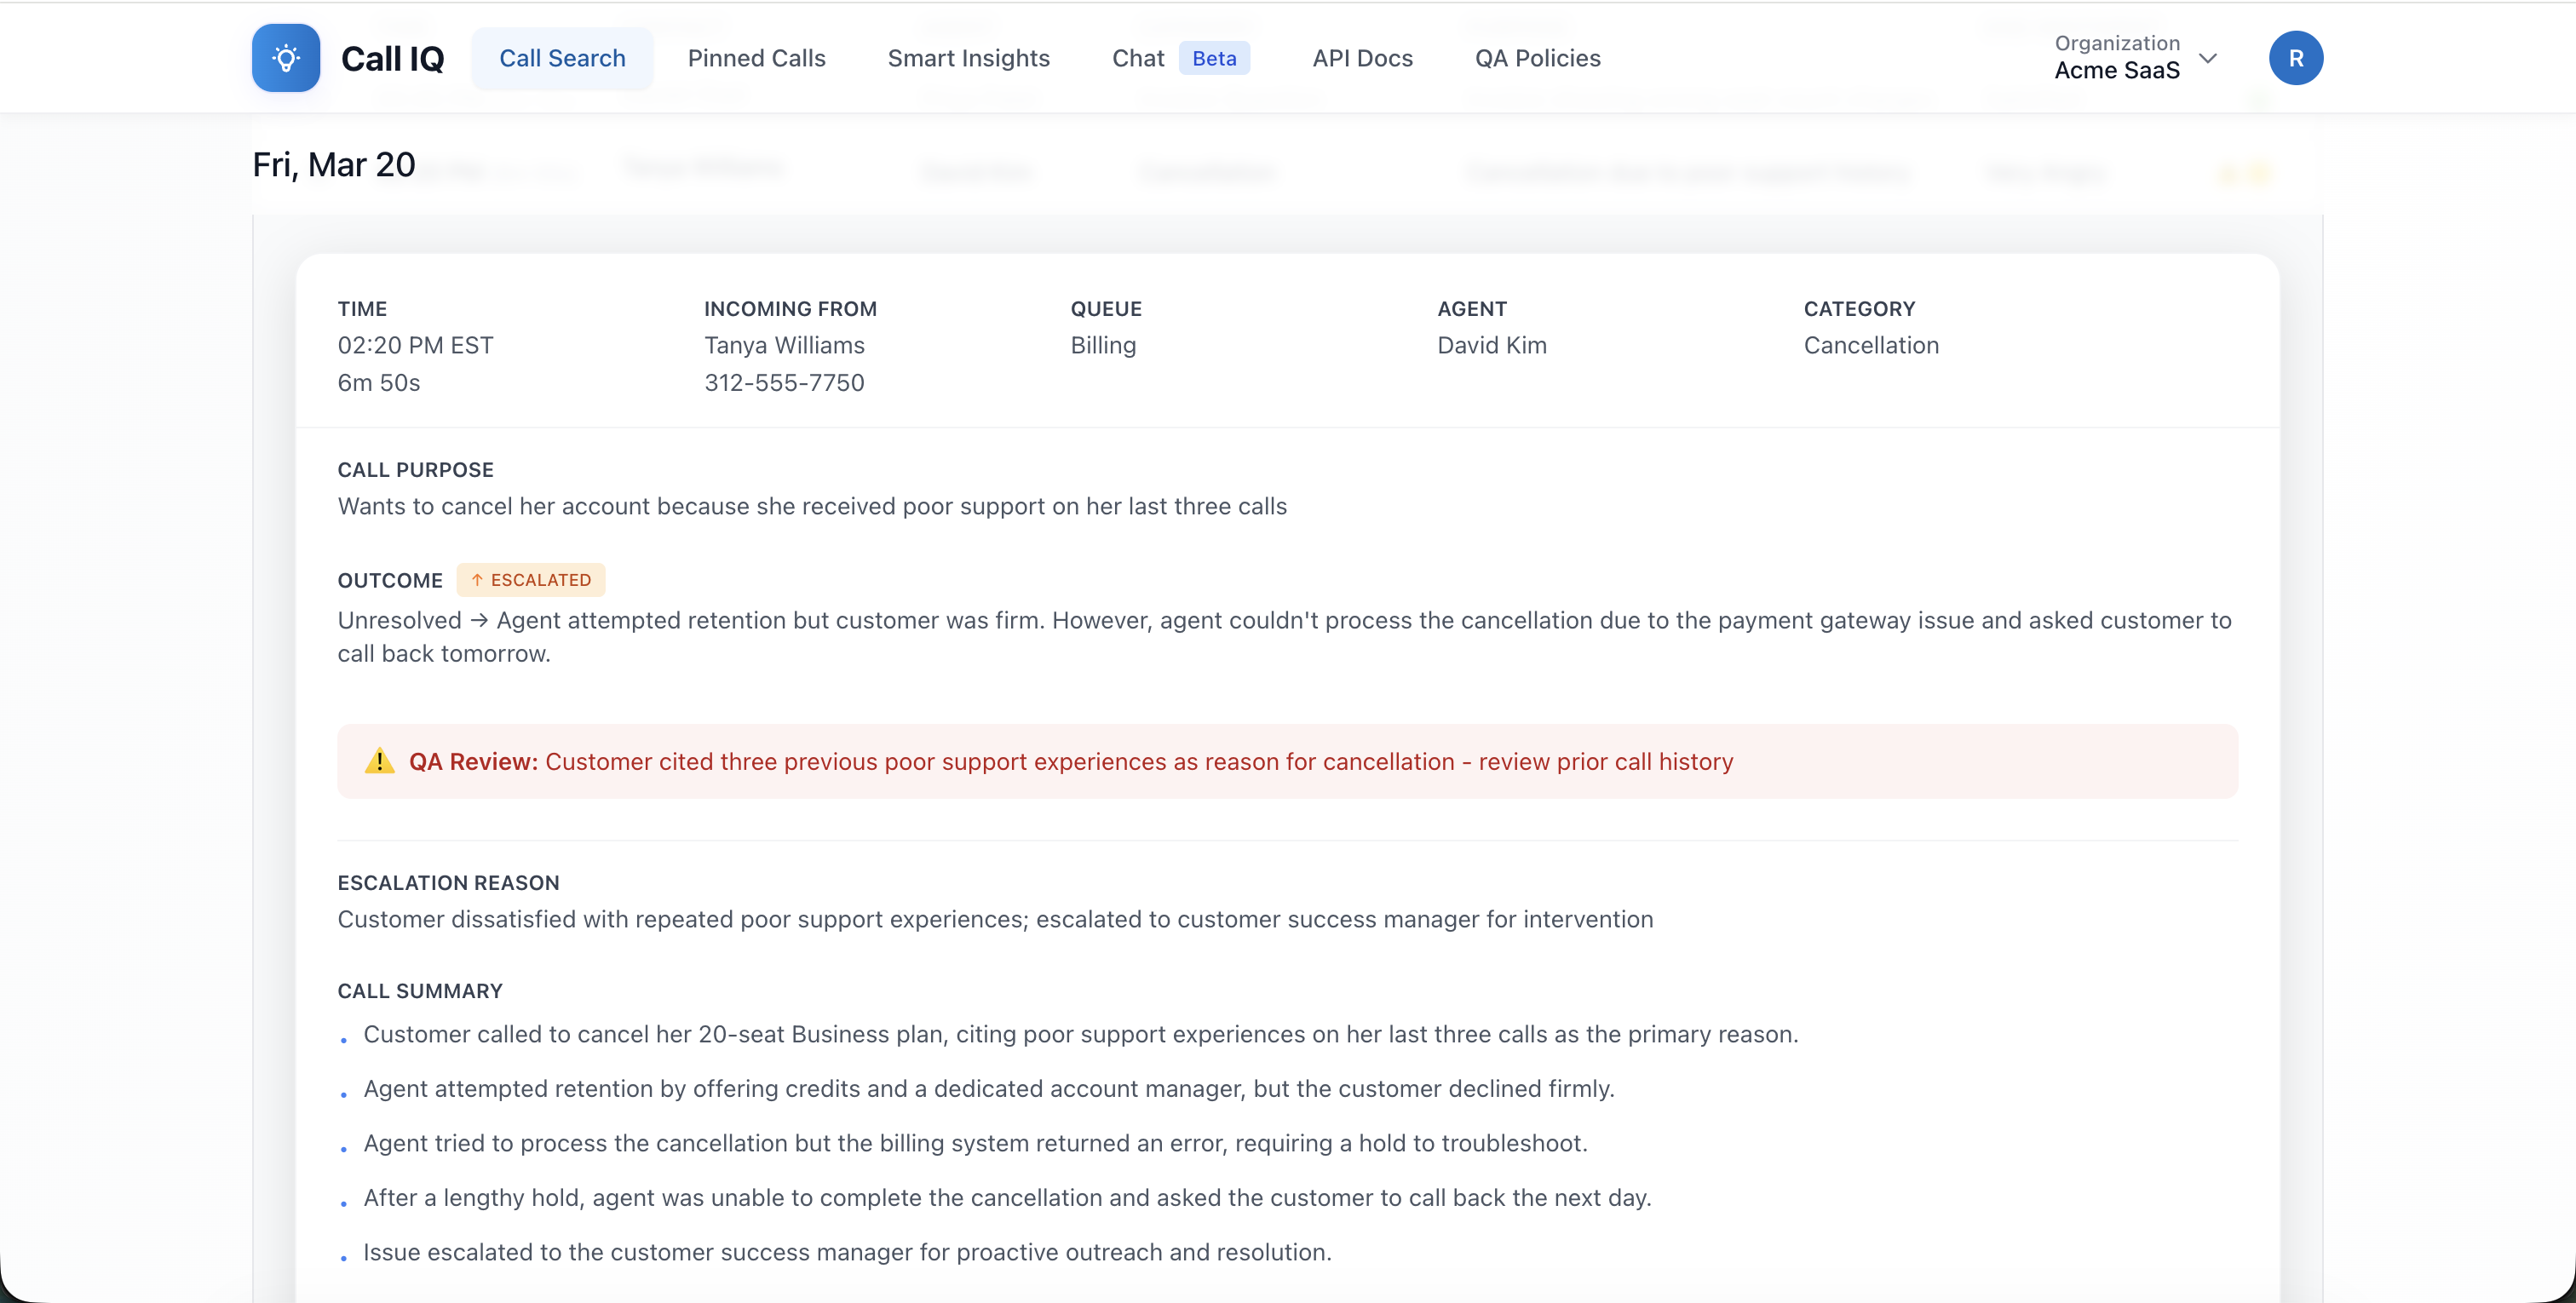View the API Docs page
The width and height of the screenshot is (2576, 1303).
[1362, 58]
